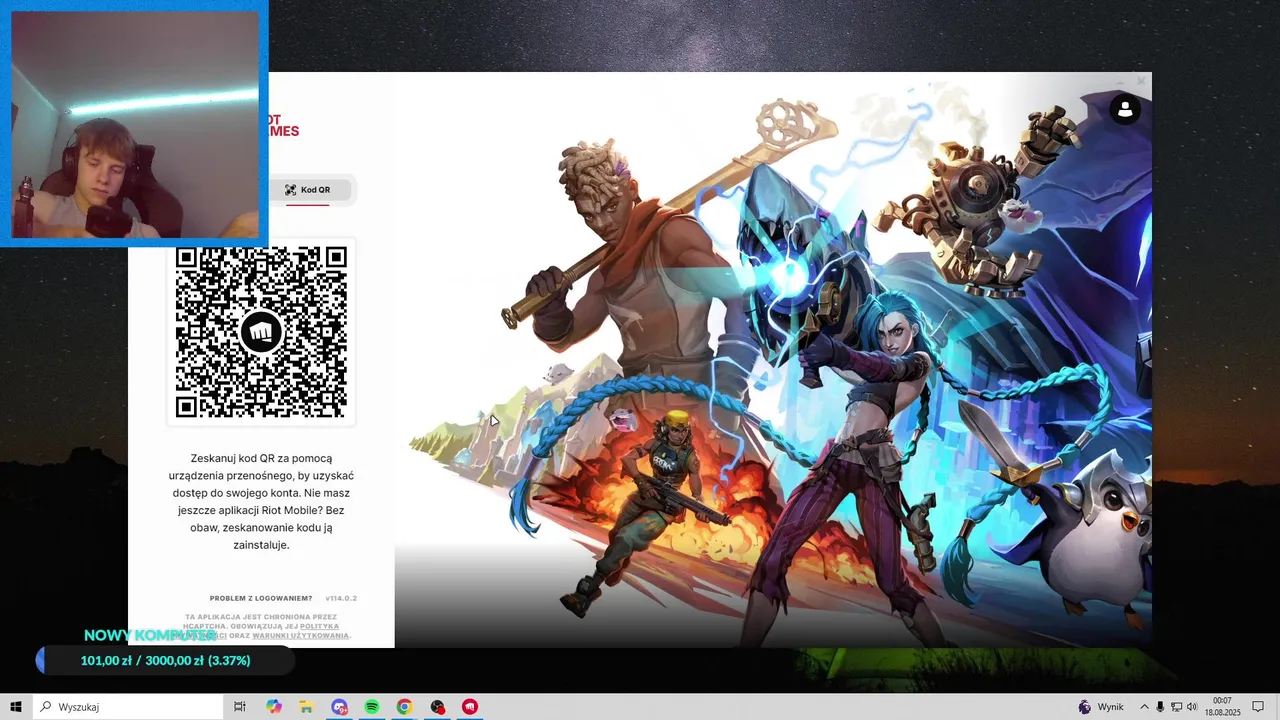Open the Warunki użytkowania link
The width and height of the screenshot is (1280, 720).
301,636
